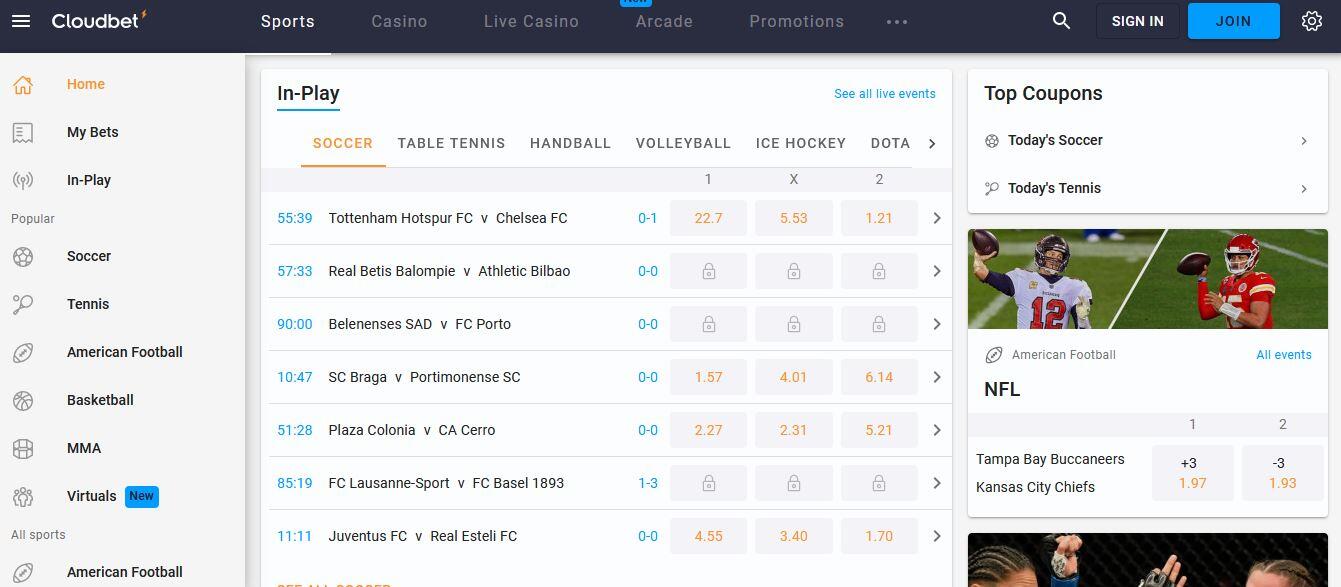Select the SOCCER in-play tab
Screen dimensions: 1341x587
tap(343, 143)
